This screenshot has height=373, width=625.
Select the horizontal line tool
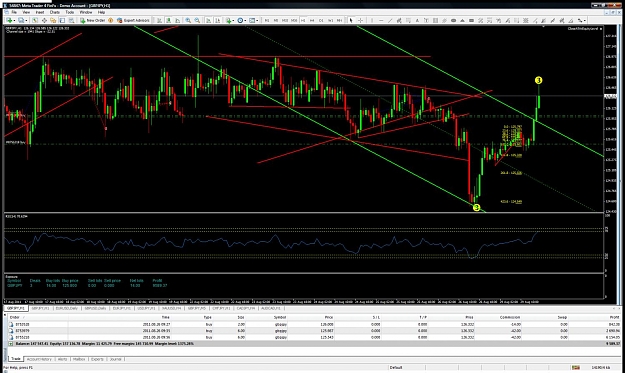coord(381,20)
